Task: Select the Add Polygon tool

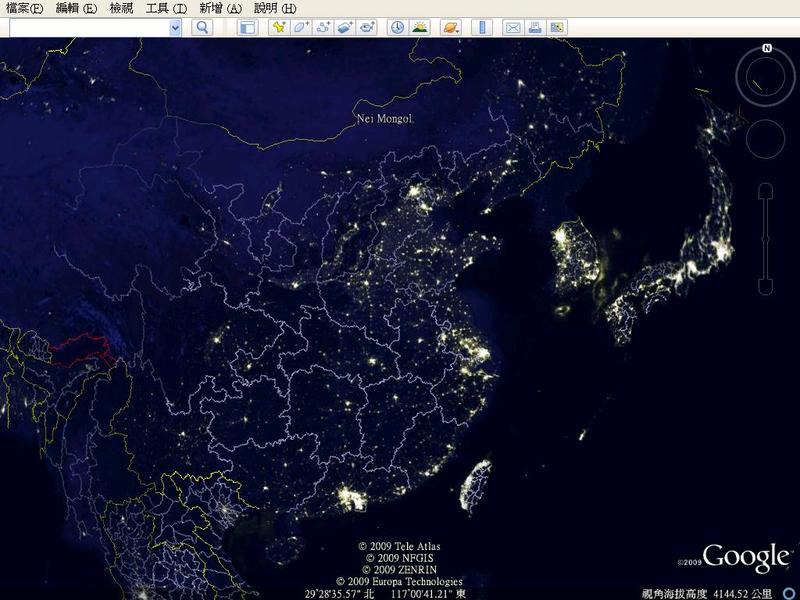Action: coord(301,28)
